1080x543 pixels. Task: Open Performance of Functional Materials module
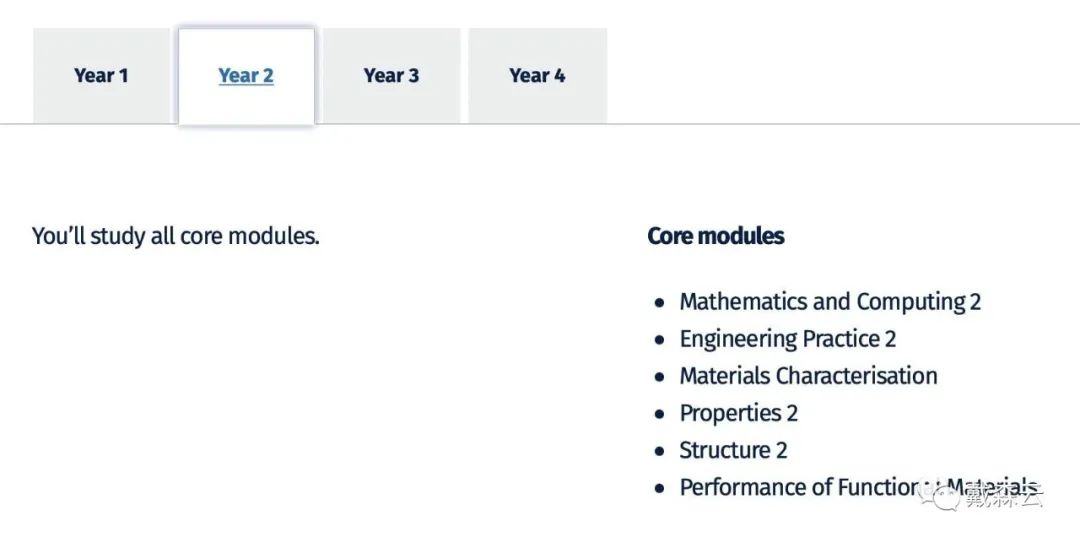click(858, 487)
